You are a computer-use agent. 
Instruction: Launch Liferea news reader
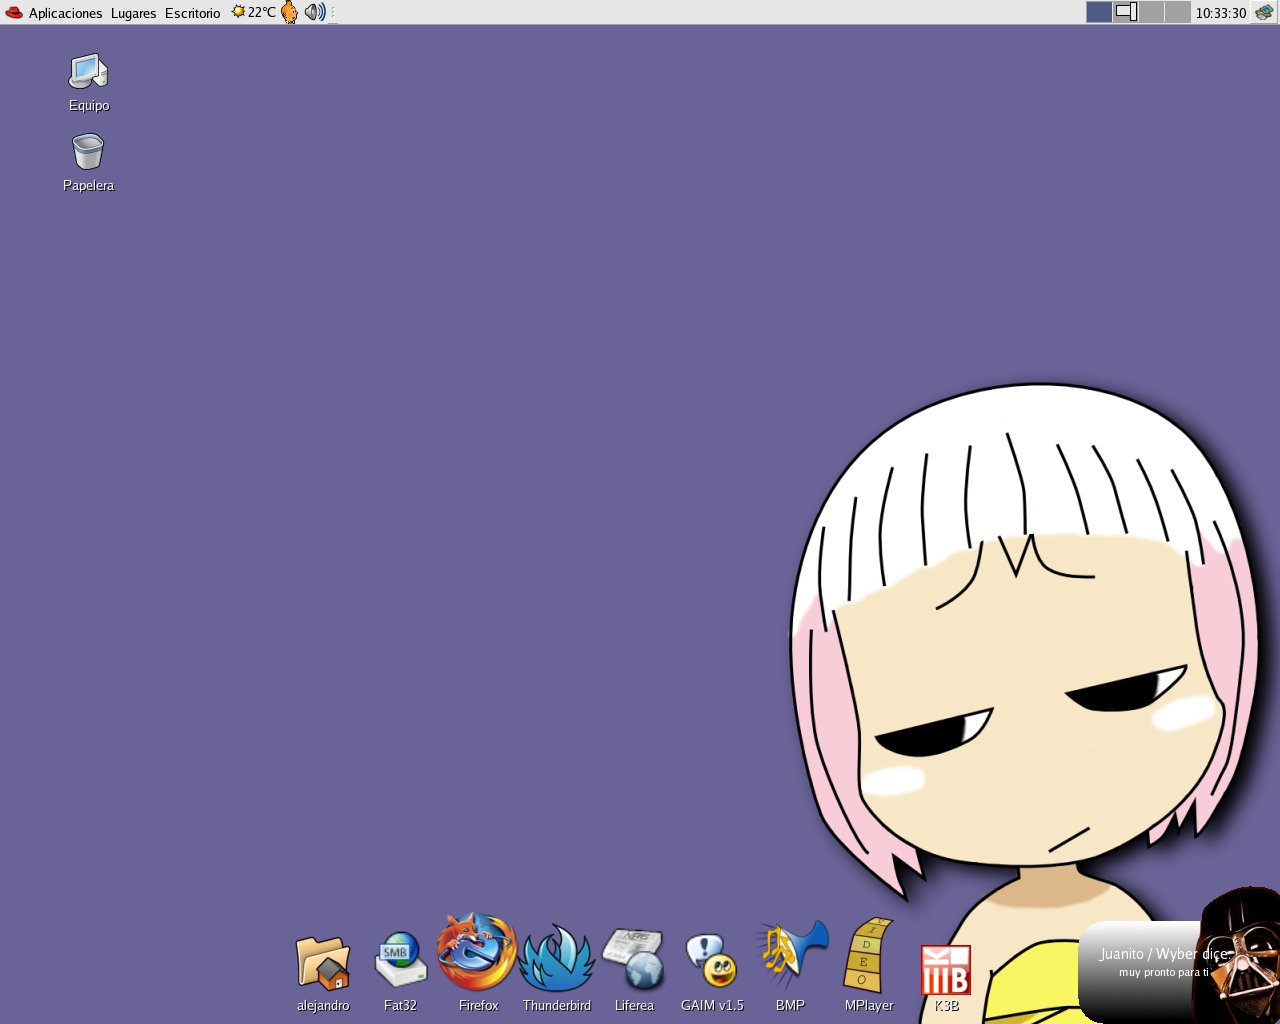click(x=634, y=970)
